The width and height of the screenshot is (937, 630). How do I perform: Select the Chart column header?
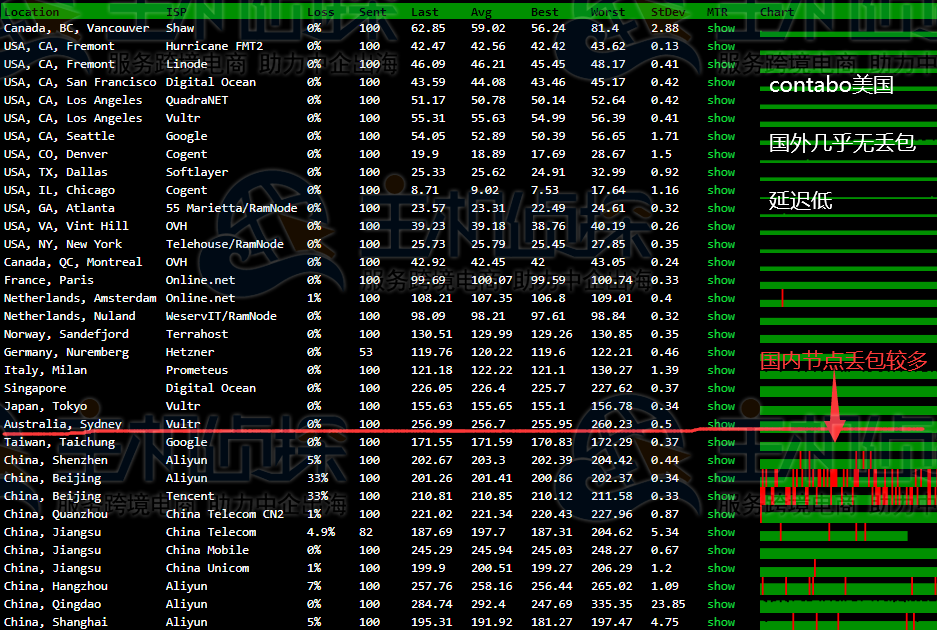pos(777,12)
